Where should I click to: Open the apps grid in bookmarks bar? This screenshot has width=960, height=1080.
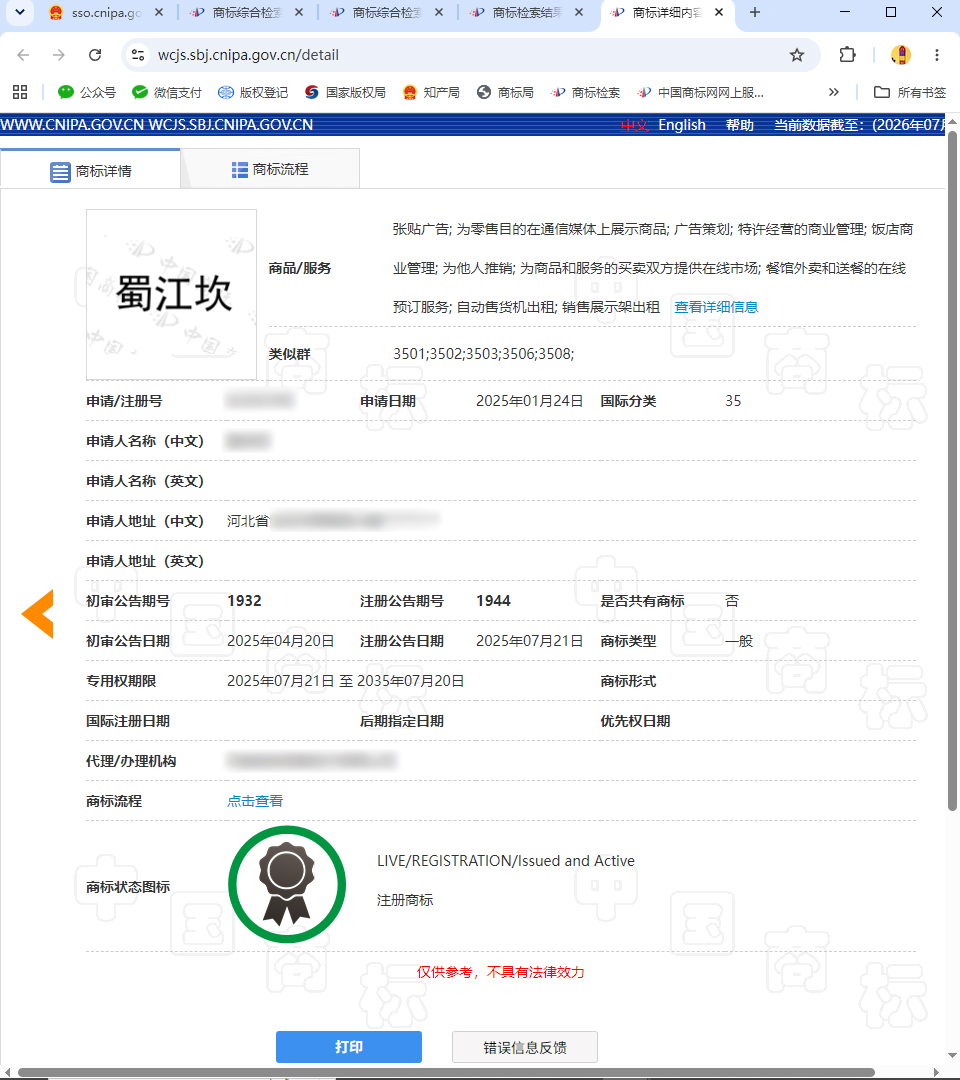[20, 92]
